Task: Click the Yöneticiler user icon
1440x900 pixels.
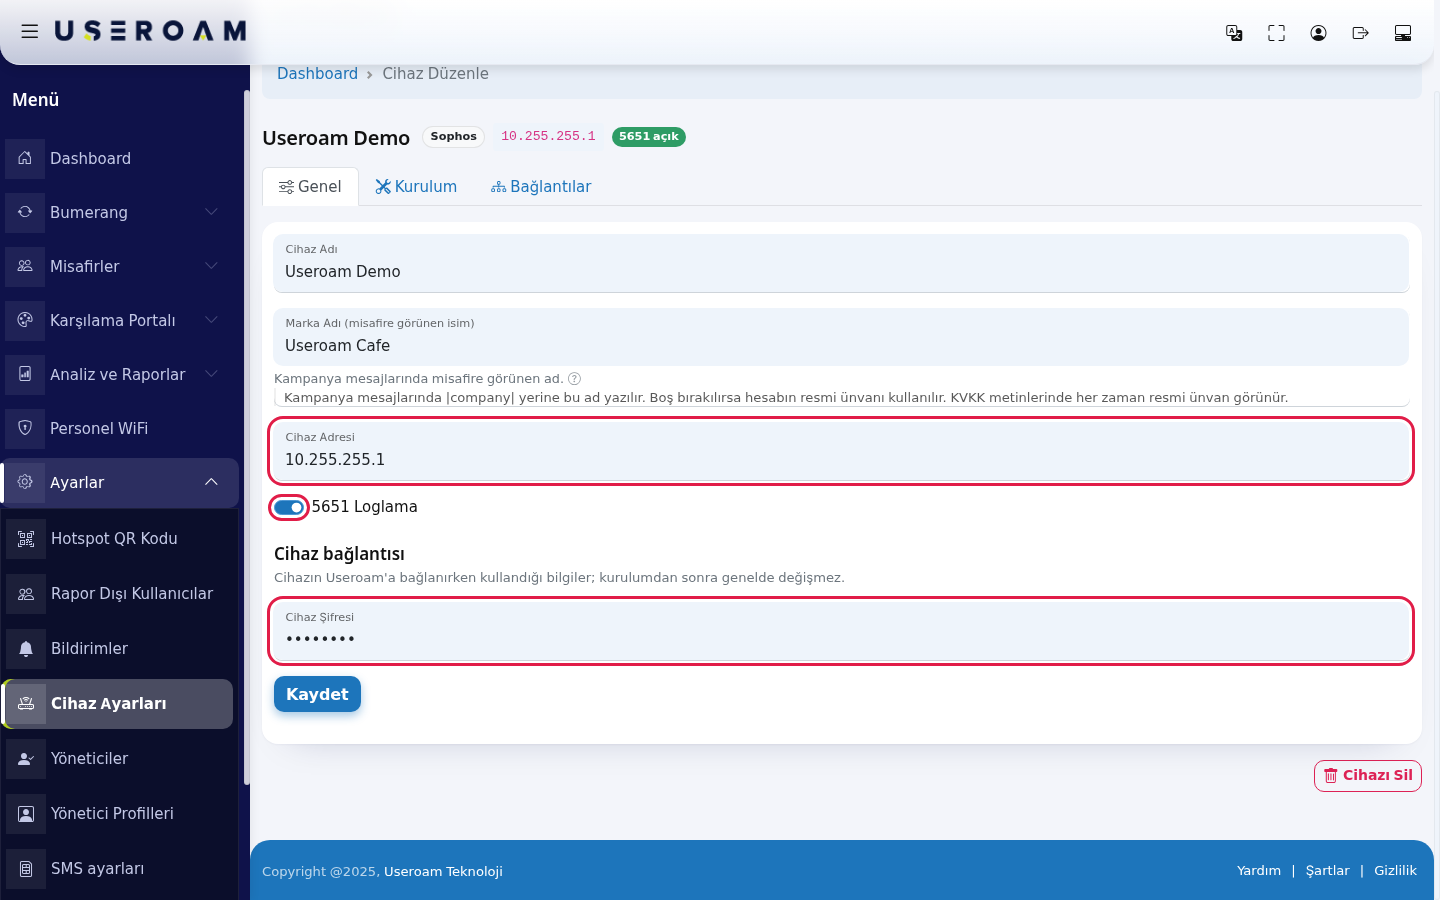Action: (x=26, y=759)
